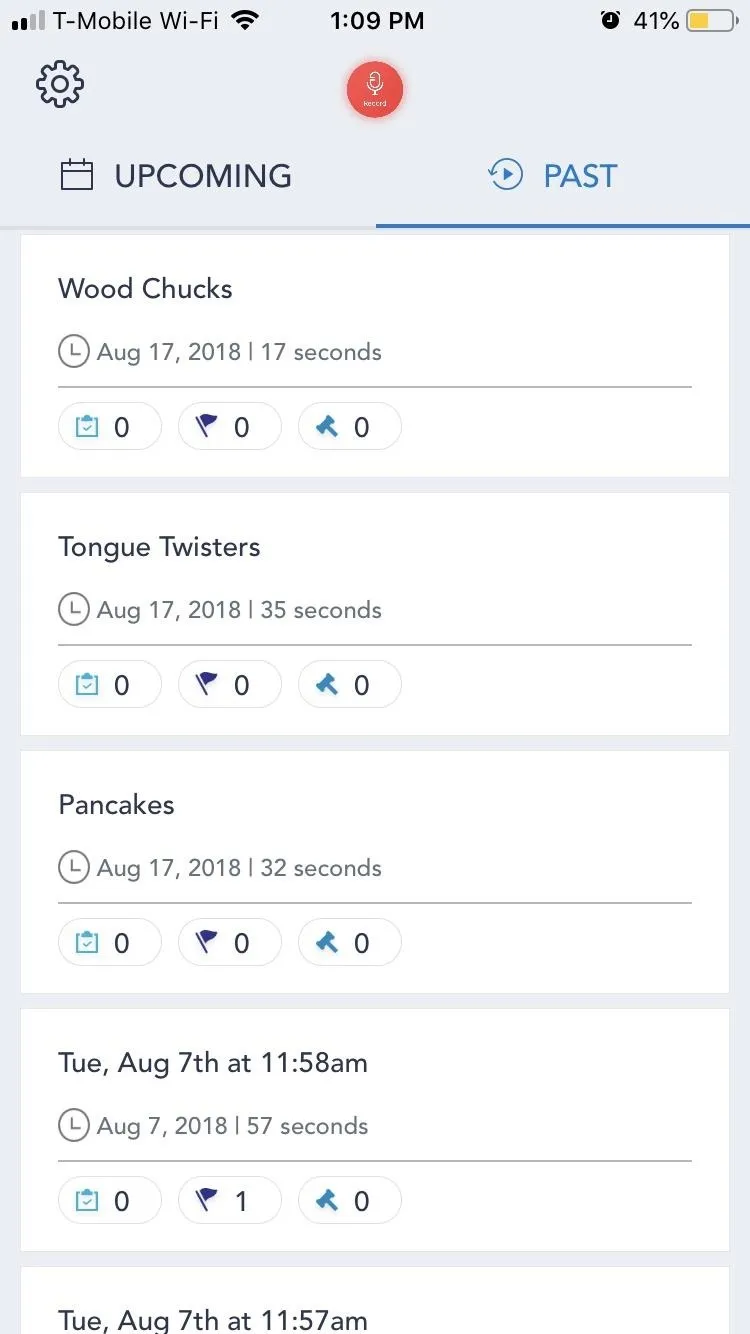Tap the flag count in Pancakes

coord(230,943)
